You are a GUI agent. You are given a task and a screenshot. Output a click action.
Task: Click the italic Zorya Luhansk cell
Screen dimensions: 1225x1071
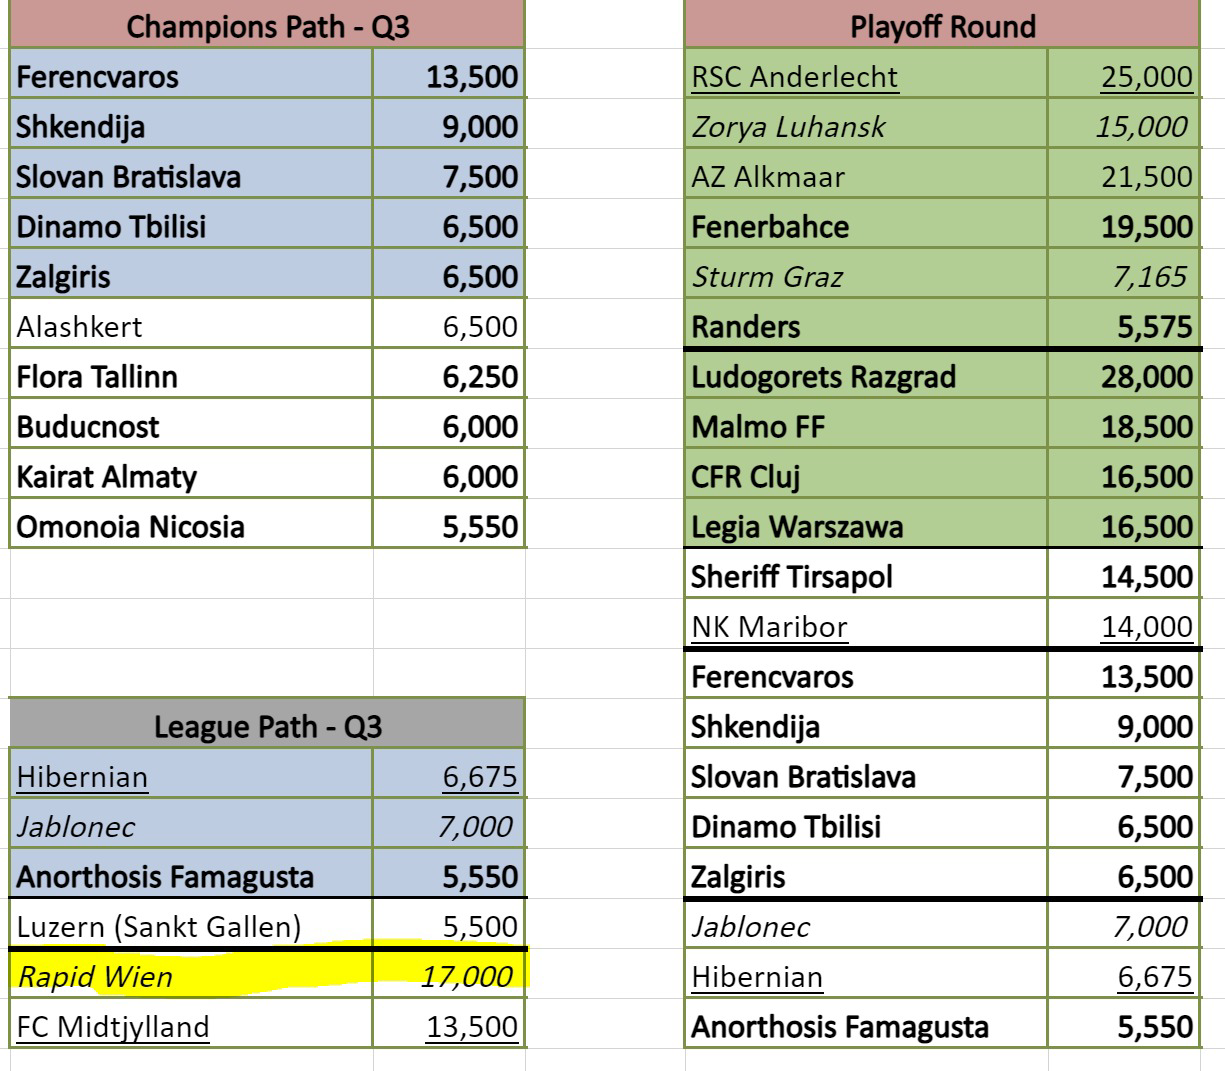point(867,126)
